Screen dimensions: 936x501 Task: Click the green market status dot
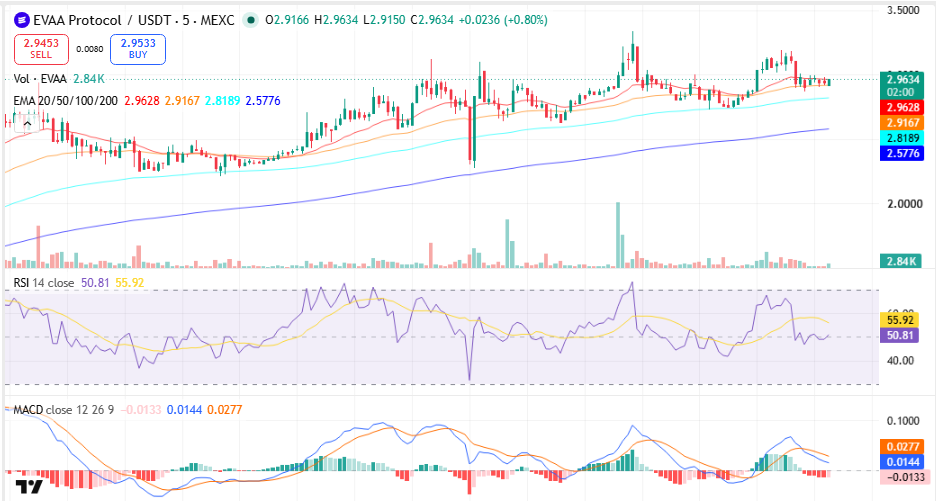(251, 20)
